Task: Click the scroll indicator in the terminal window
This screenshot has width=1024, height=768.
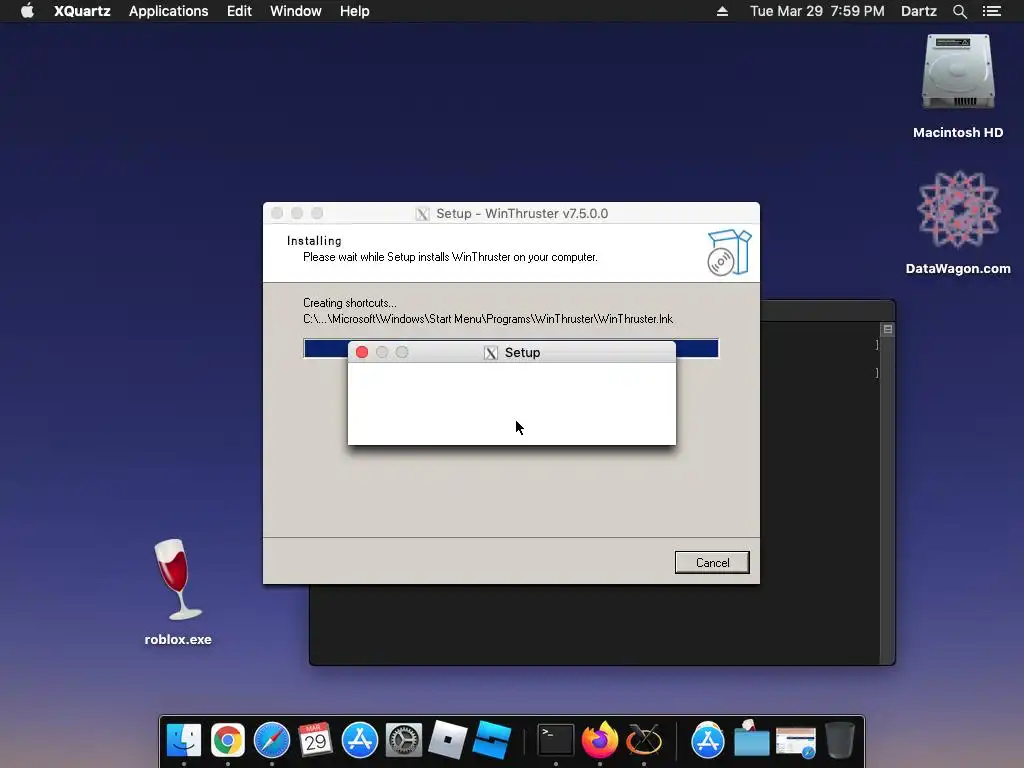Action: coord(888,329)
